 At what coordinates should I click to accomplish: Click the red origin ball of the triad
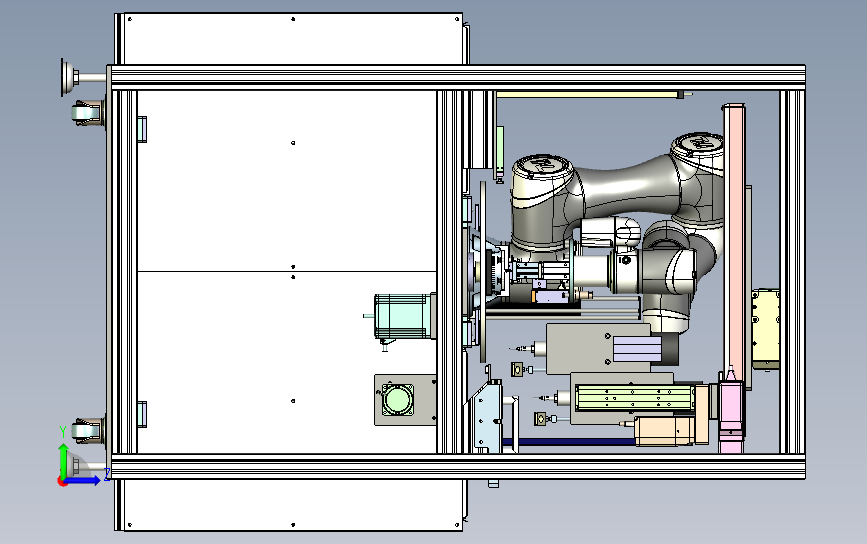(62, 482)
